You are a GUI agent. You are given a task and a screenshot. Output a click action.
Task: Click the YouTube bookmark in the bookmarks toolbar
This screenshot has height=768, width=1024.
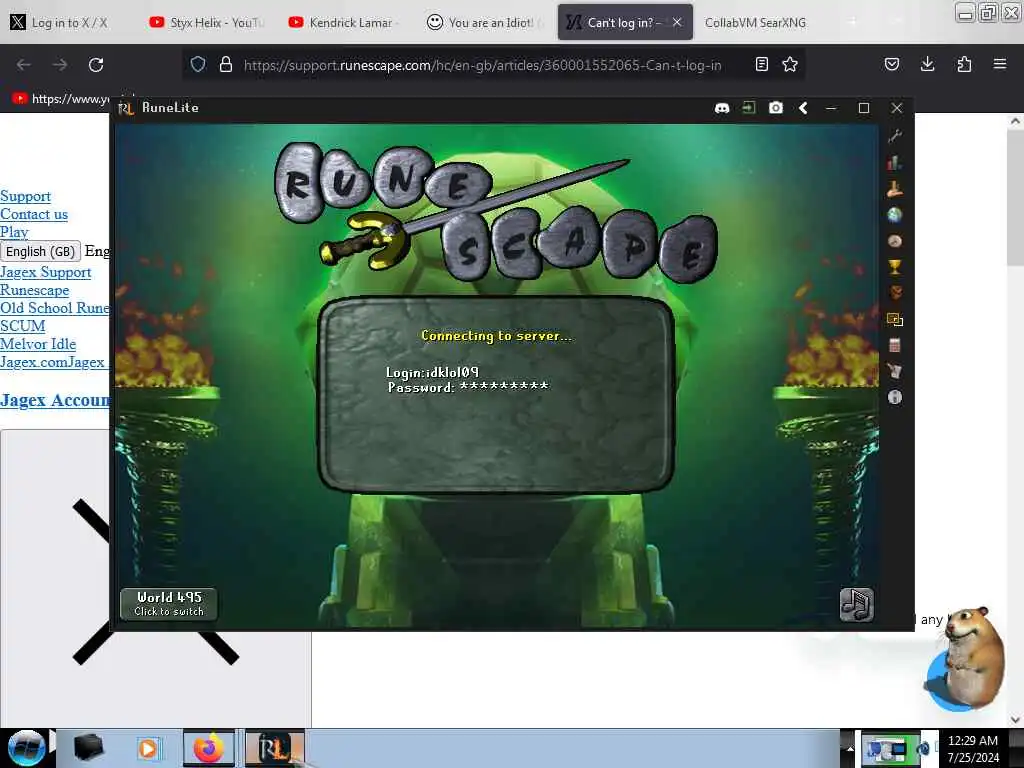click(x=61, y=99)
